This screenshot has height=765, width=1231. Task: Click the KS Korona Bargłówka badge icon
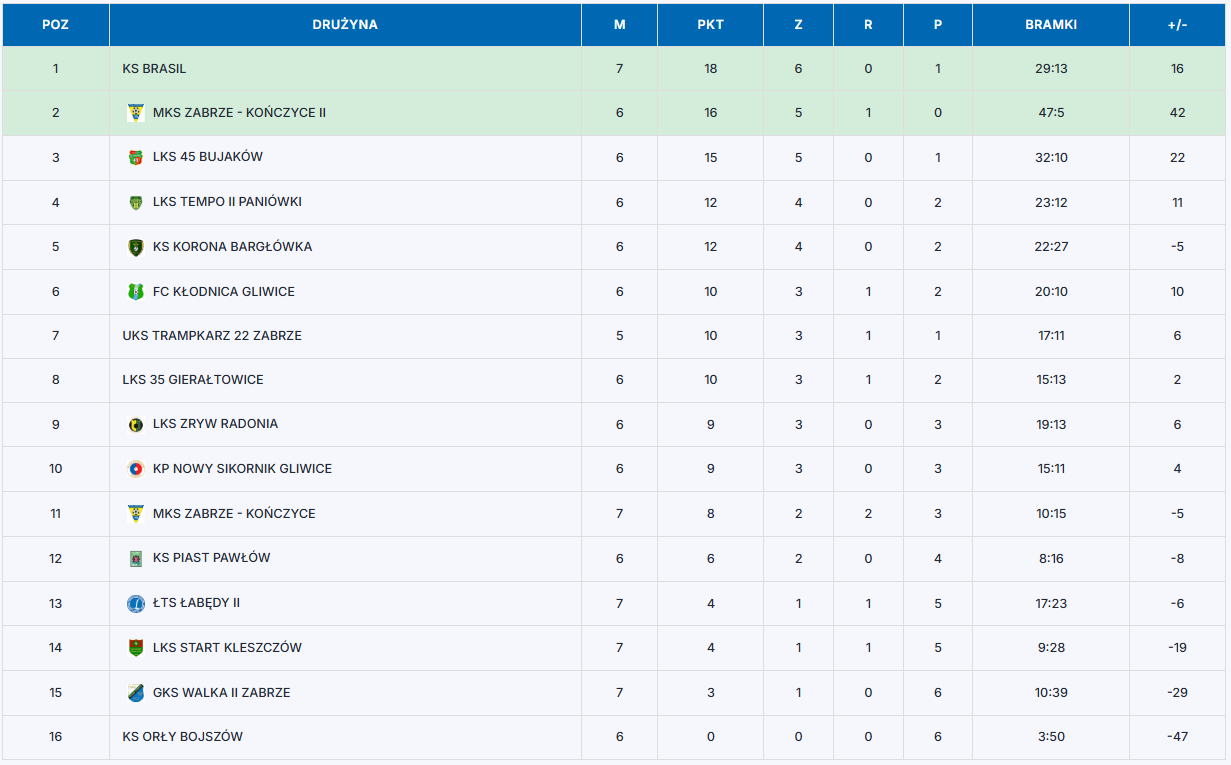136,247
